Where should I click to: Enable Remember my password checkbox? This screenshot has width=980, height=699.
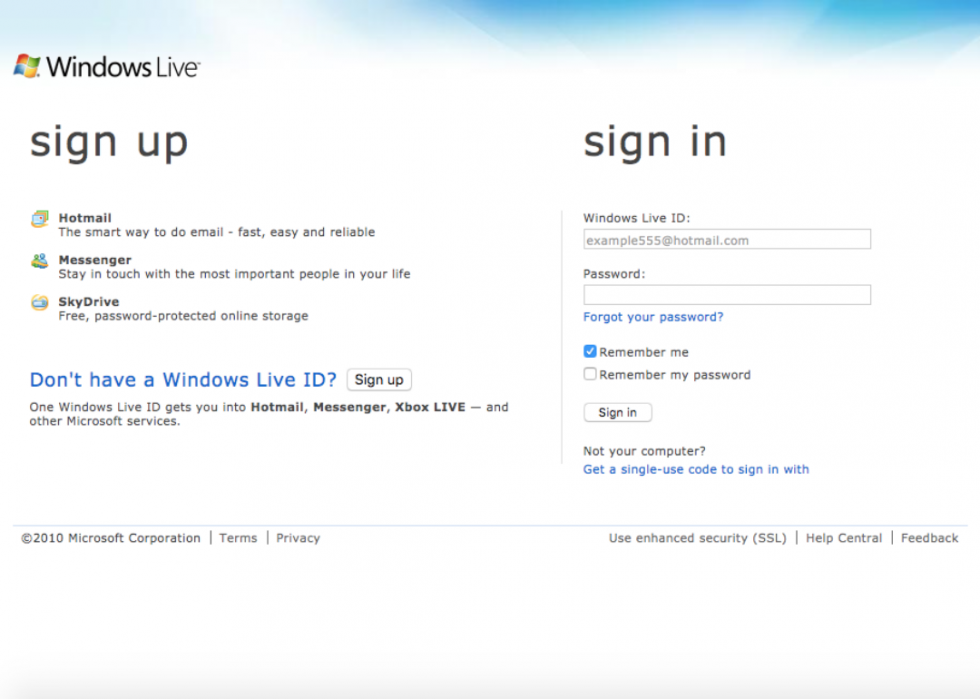[589, 374]
